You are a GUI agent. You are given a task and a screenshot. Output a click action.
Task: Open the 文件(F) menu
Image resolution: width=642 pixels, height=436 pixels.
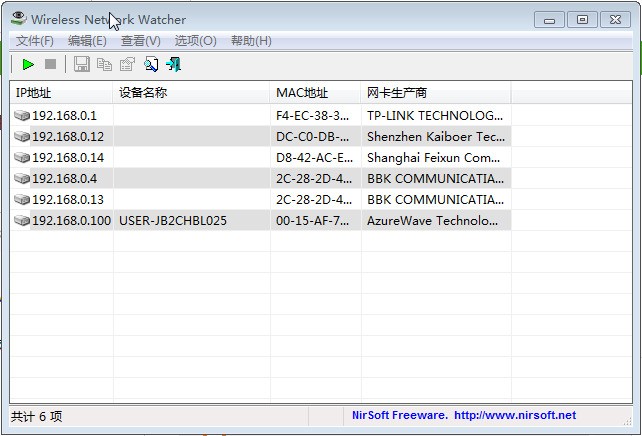pyautogui.click(x=35, y=41)
